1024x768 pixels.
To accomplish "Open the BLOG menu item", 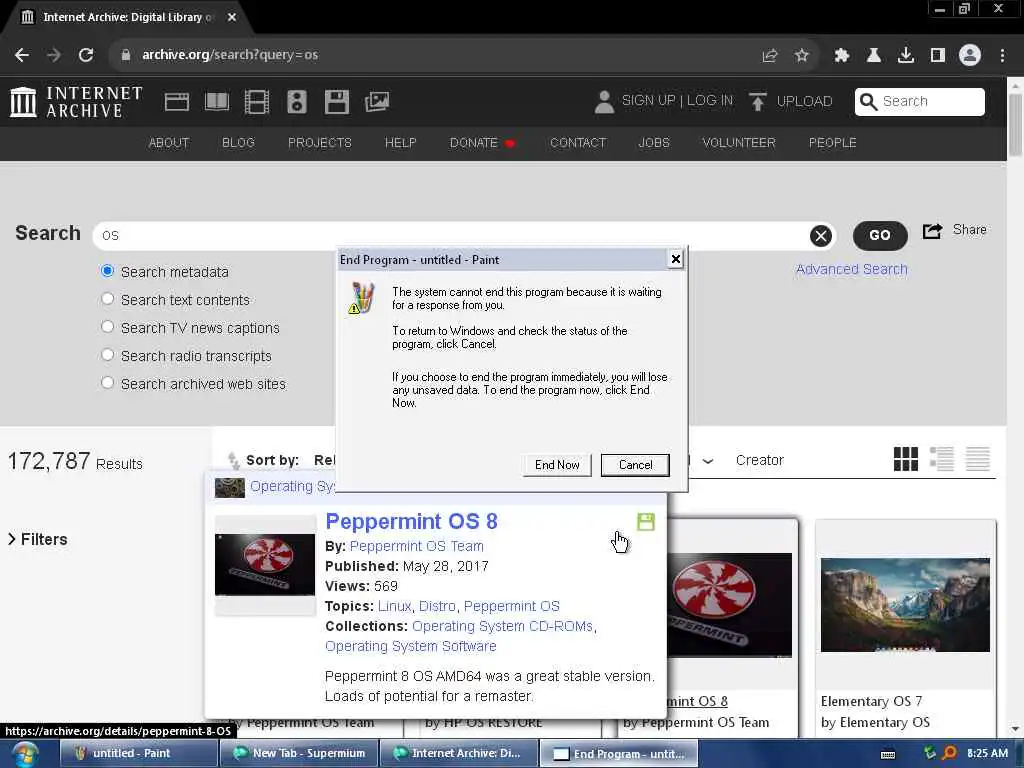I will point(238,142).
